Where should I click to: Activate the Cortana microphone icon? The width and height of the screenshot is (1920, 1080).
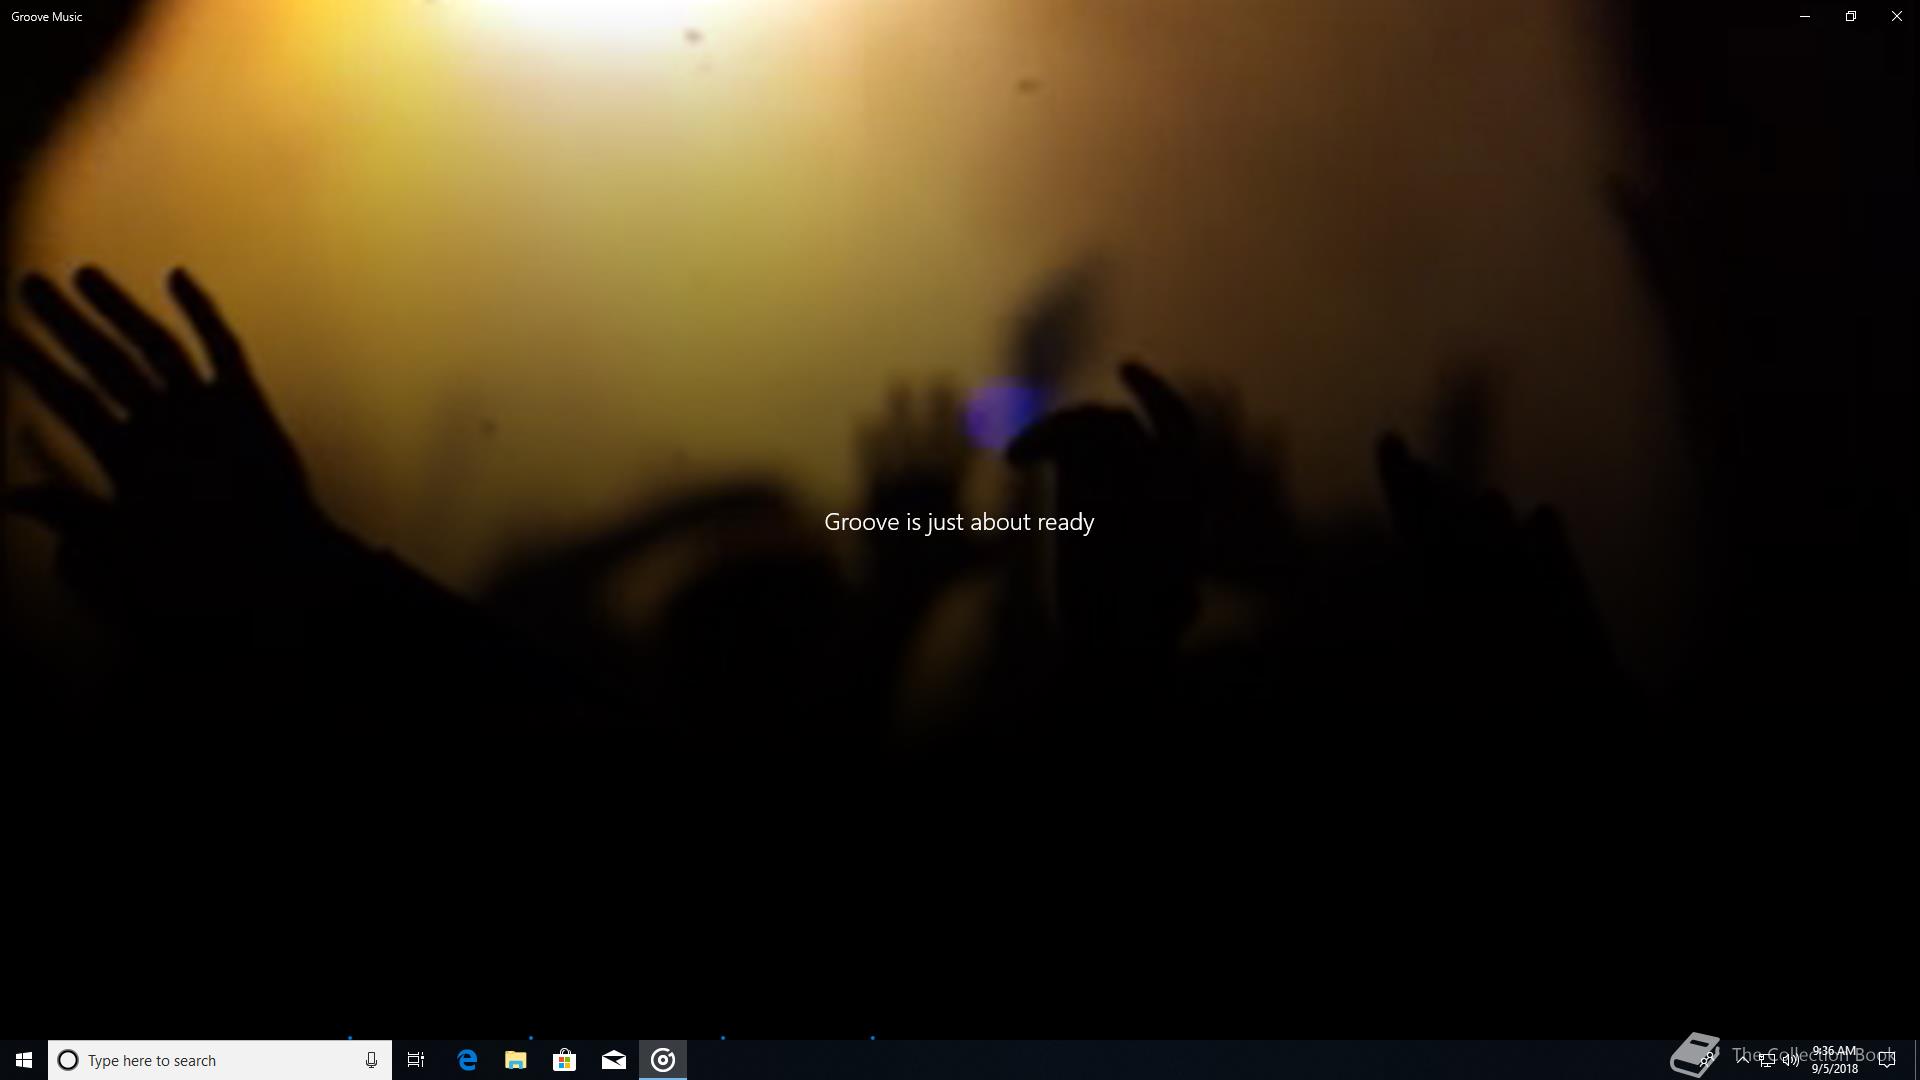371,1060
